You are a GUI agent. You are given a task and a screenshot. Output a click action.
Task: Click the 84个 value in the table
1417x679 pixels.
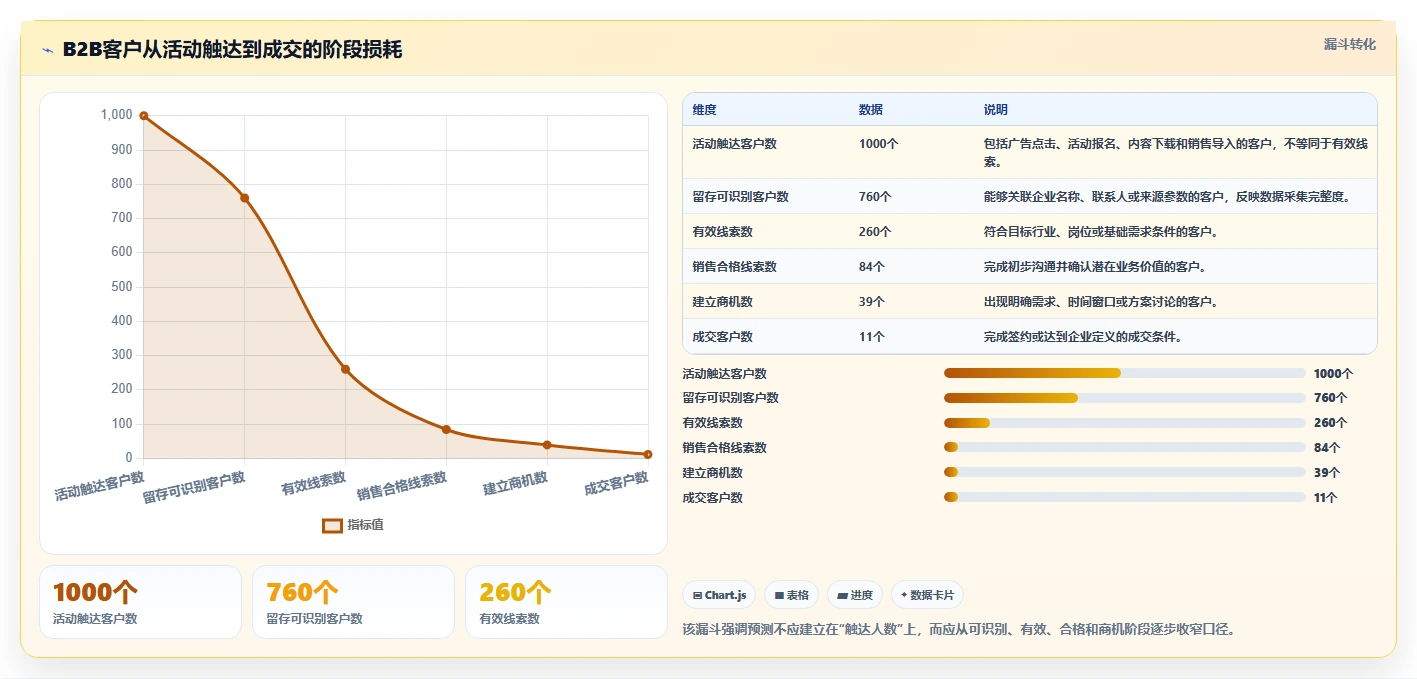pos(872,267)
